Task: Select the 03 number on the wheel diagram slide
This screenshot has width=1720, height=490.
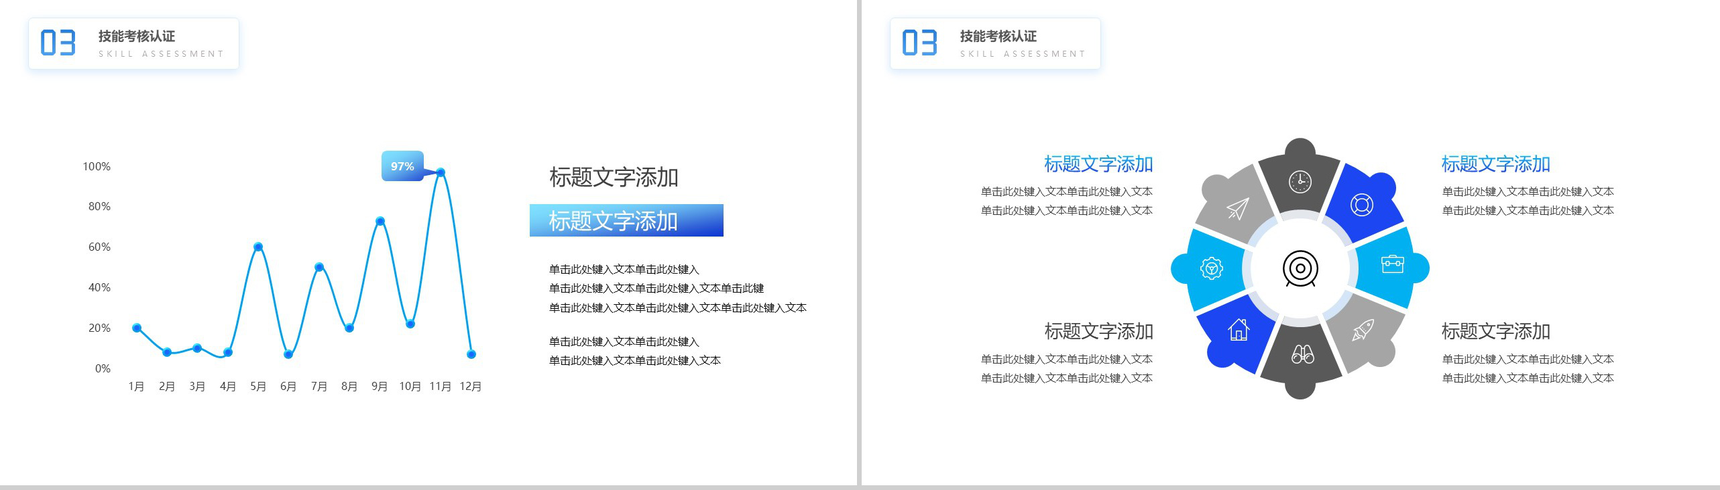Action: pyautogui.click(x=920, y=43)
